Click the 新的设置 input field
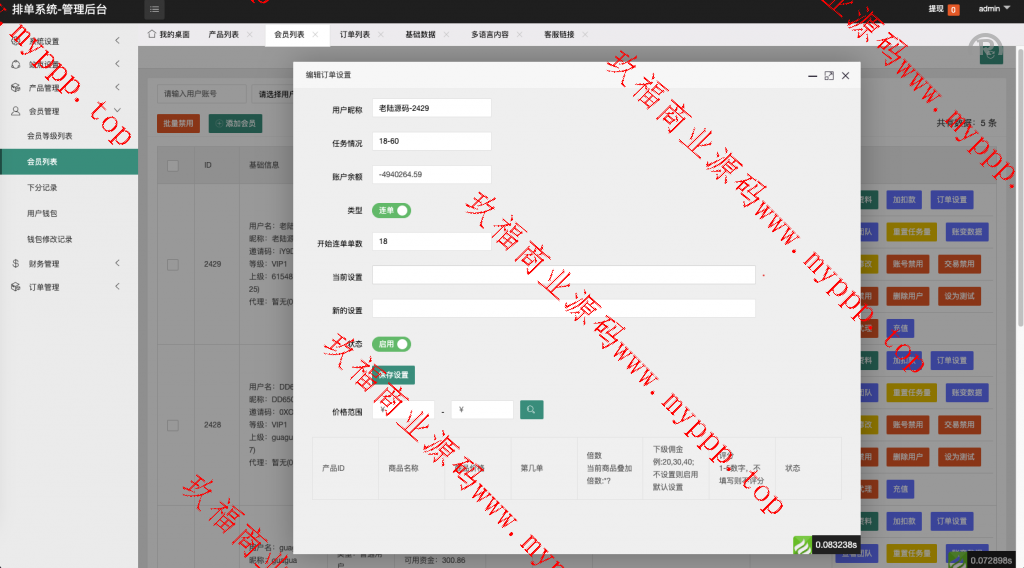This screenshot has width=1024, height=568. 564,309
